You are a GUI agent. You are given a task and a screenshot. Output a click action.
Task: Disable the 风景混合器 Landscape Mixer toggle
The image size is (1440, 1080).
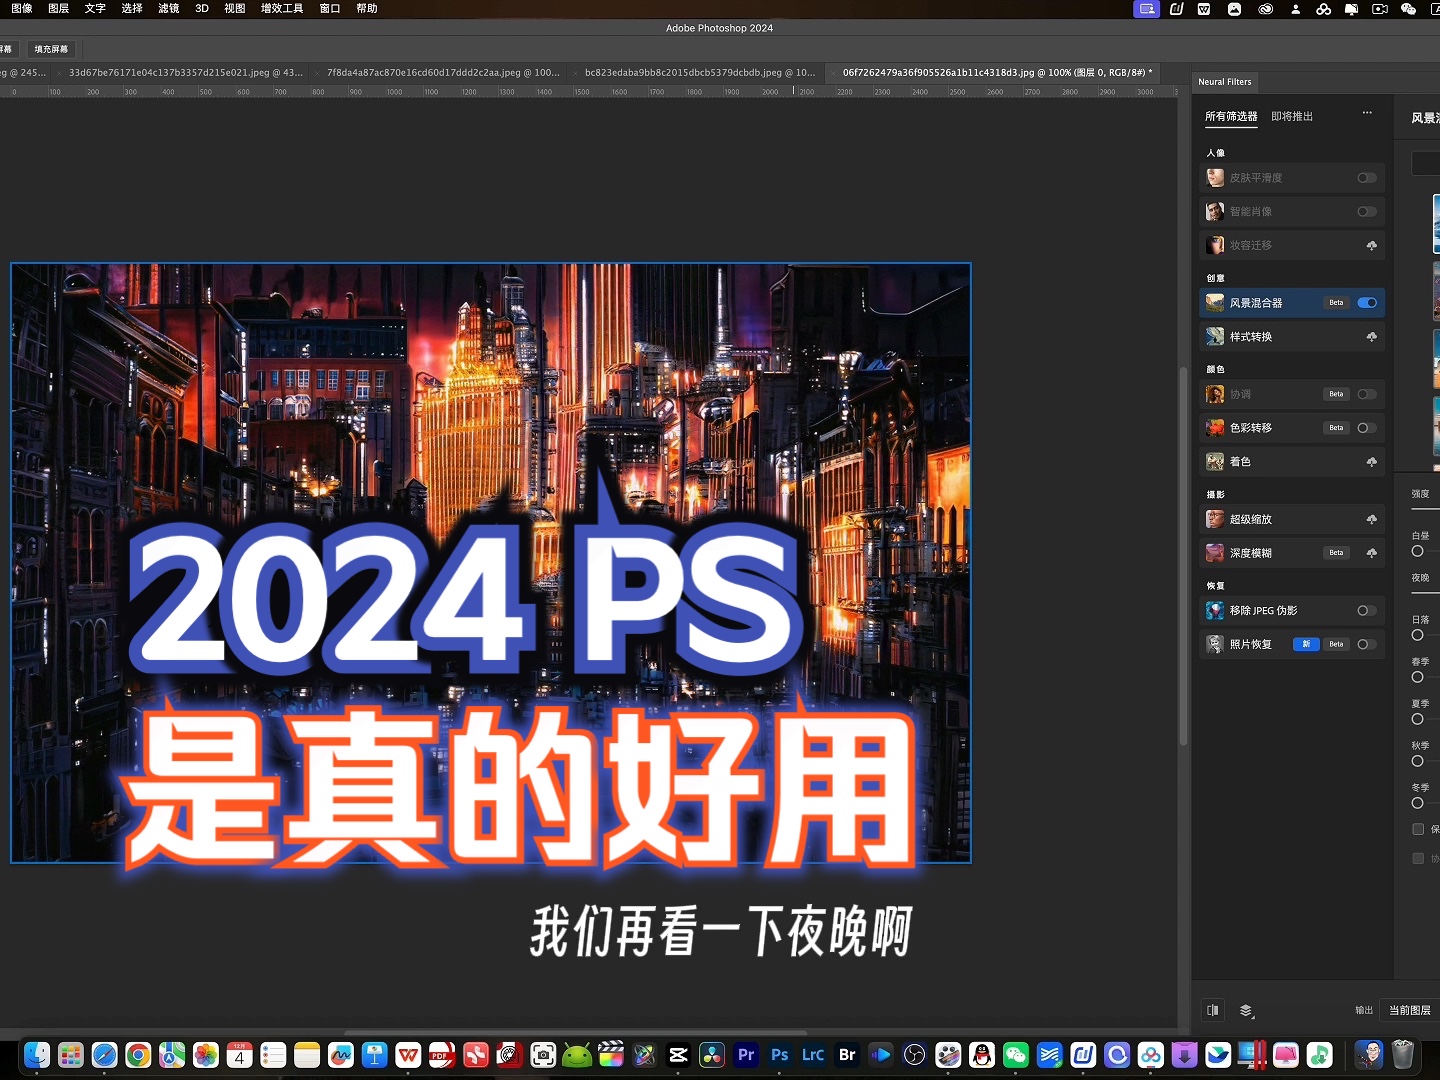tap(1366, 302)
